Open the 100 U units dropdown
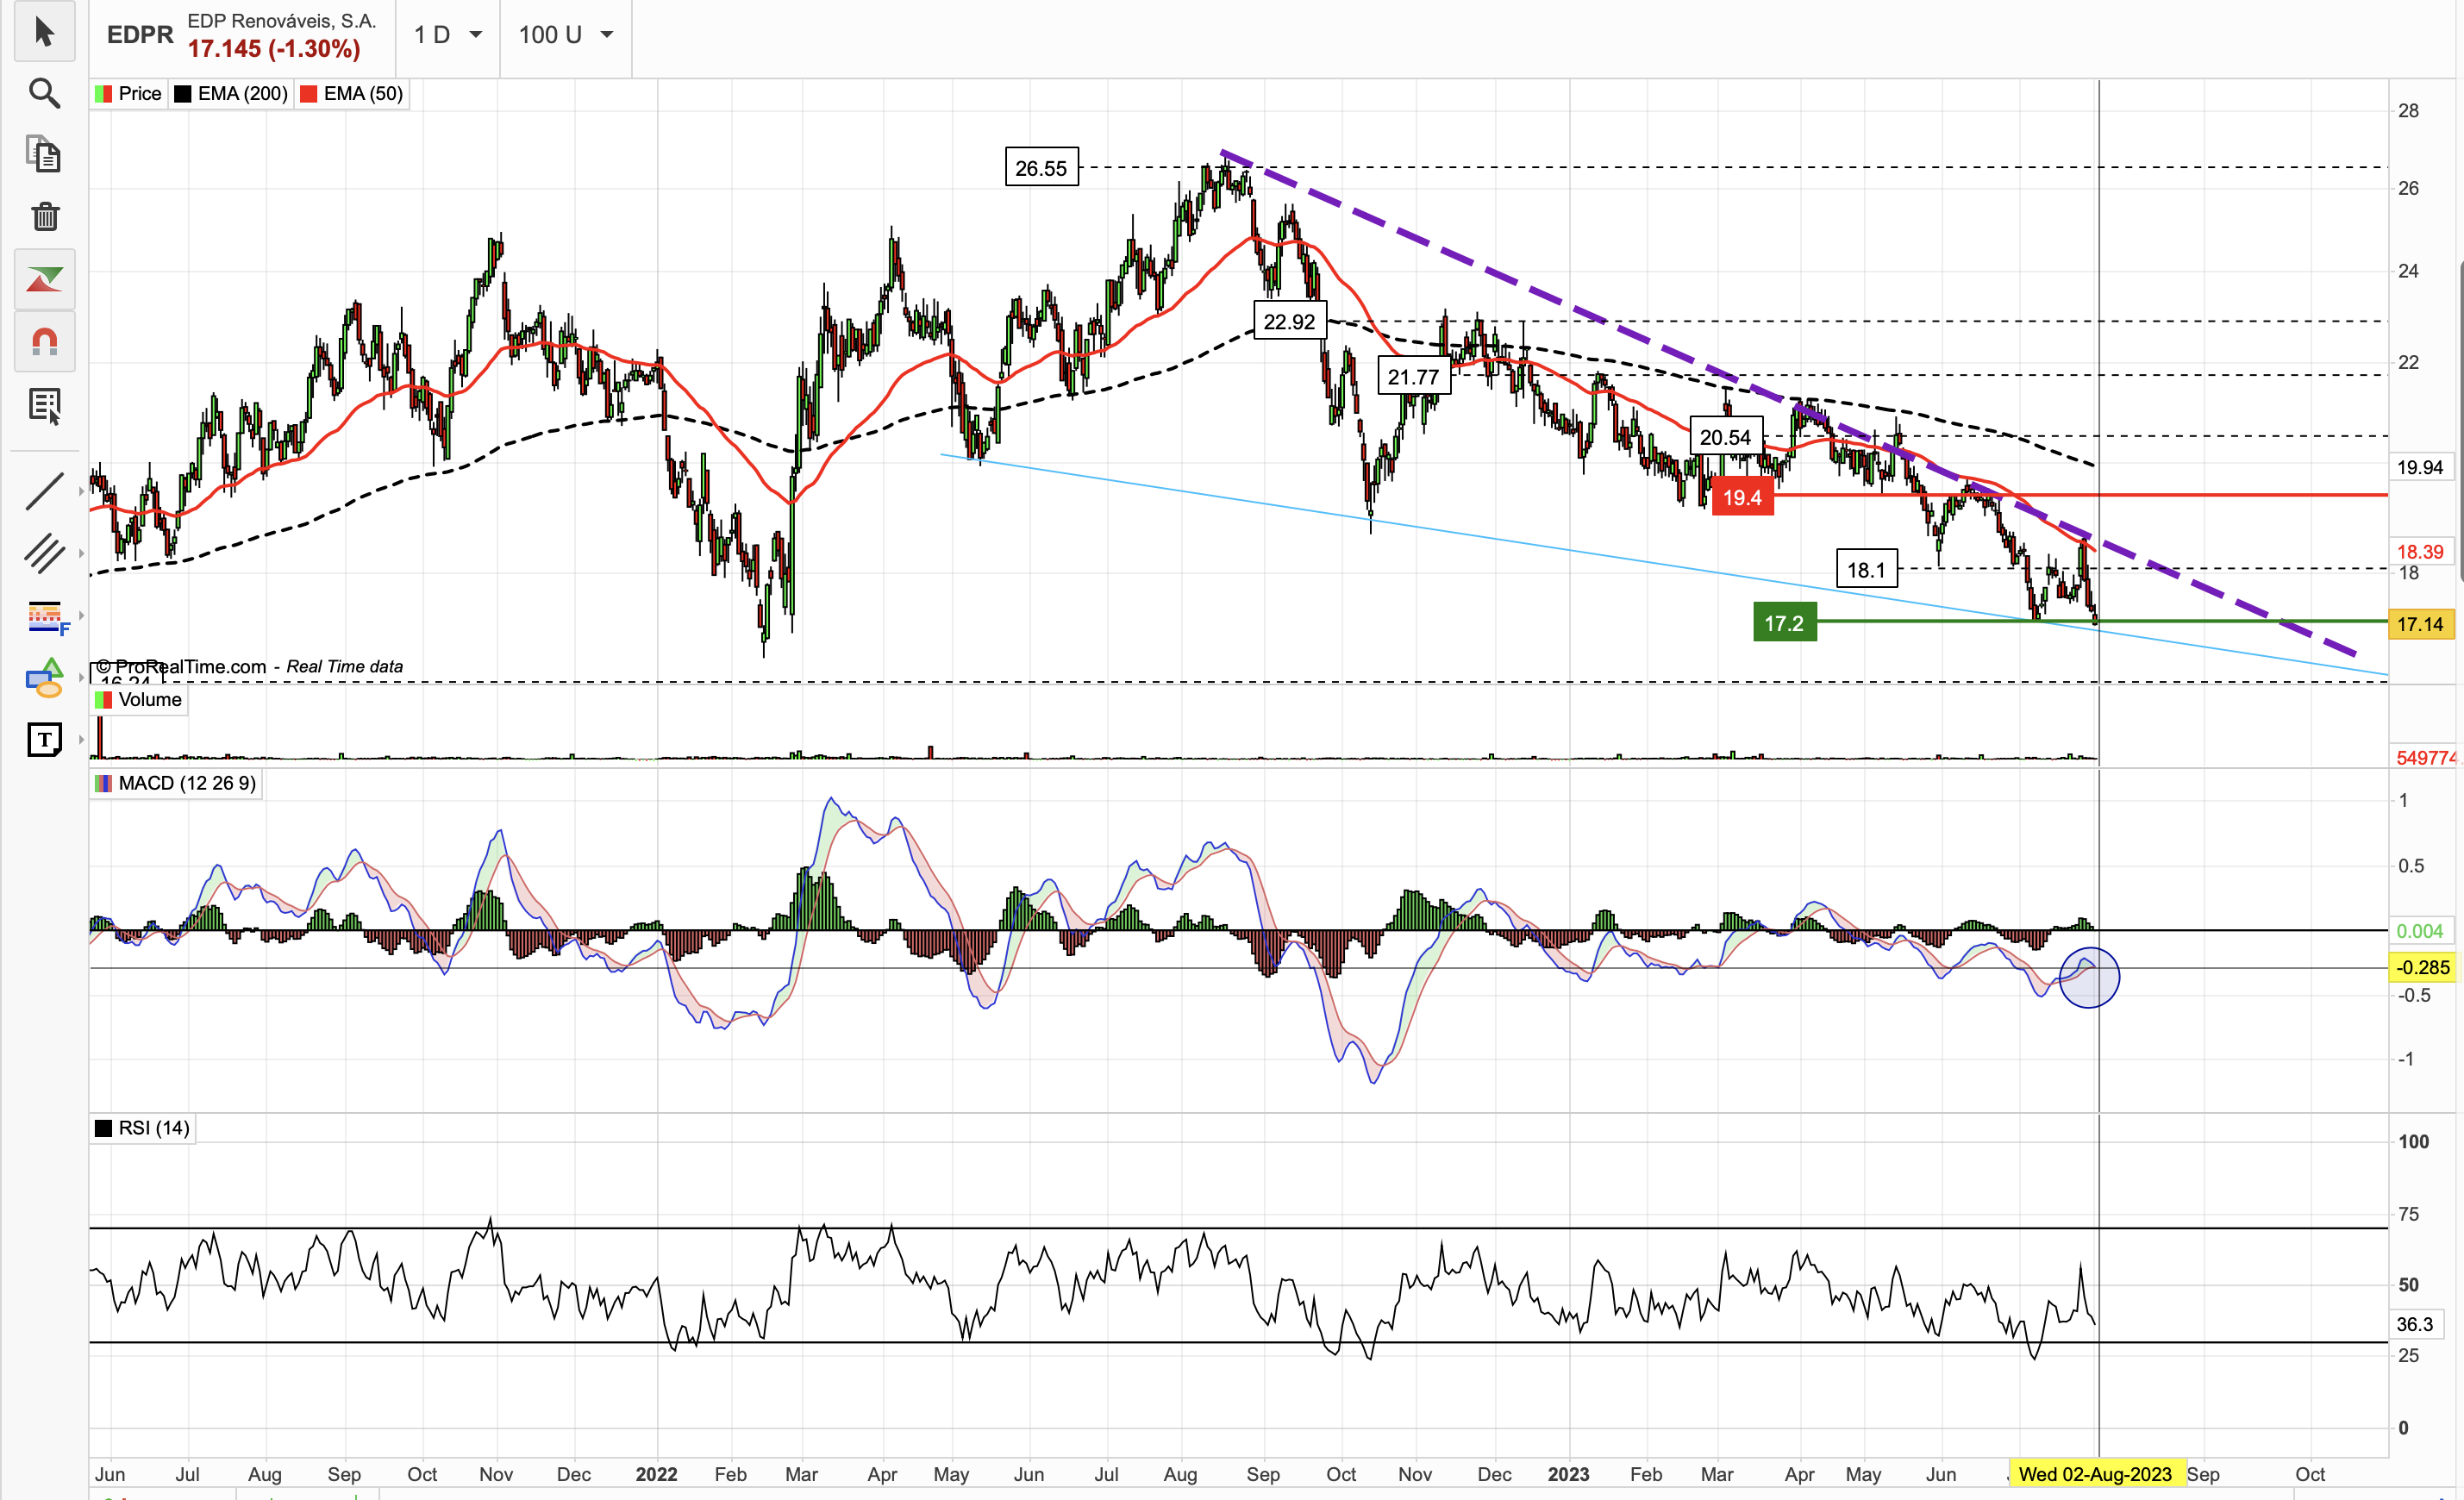 565,35
